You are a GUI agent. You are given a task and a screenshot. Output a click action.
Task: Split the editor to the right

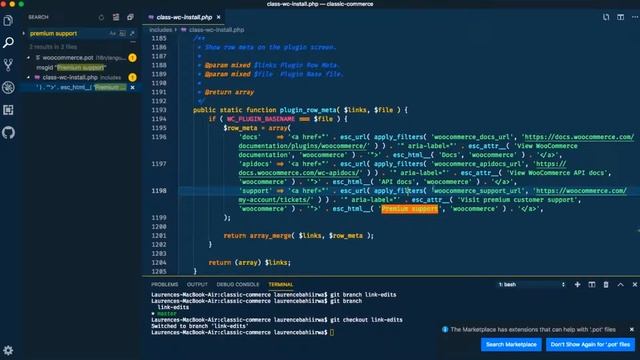[x=620, y=17]
